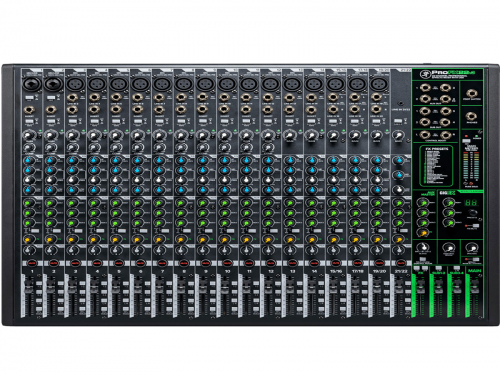Click the 48V phantom power switch under the LEDs

pos(466,141)
